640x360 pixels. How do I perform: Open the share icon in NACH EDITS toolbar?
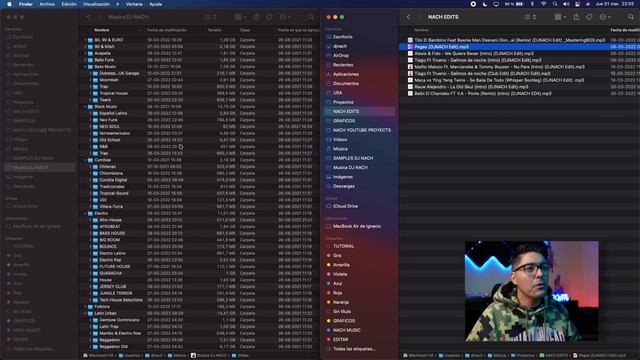coord(576,17)
